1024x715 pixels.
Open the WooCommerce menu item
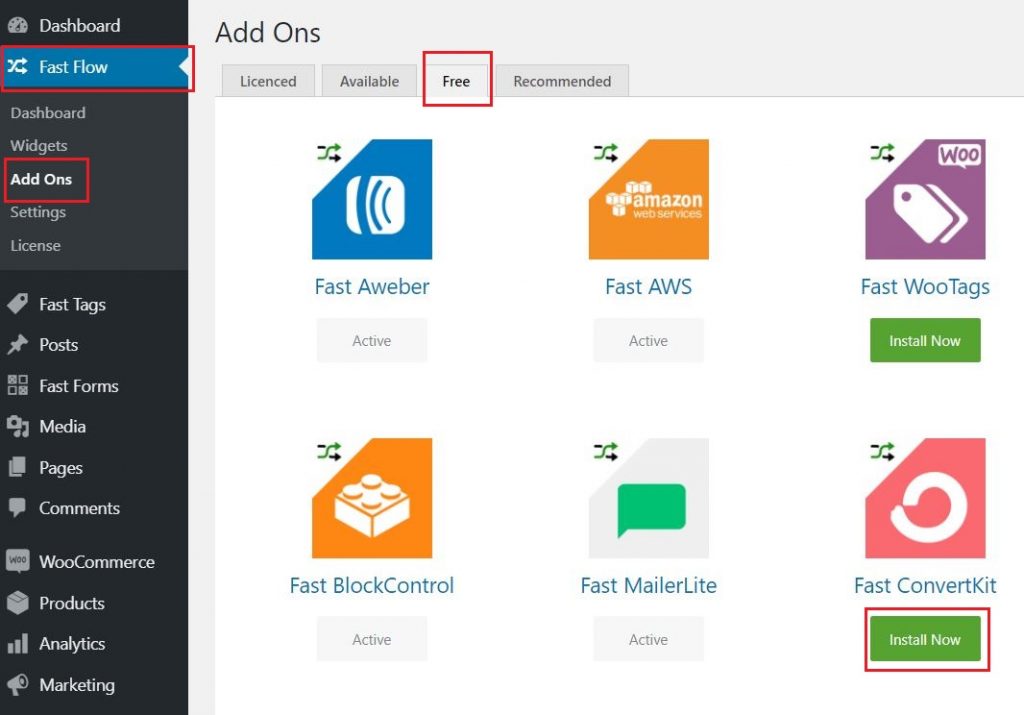point(94,562)
